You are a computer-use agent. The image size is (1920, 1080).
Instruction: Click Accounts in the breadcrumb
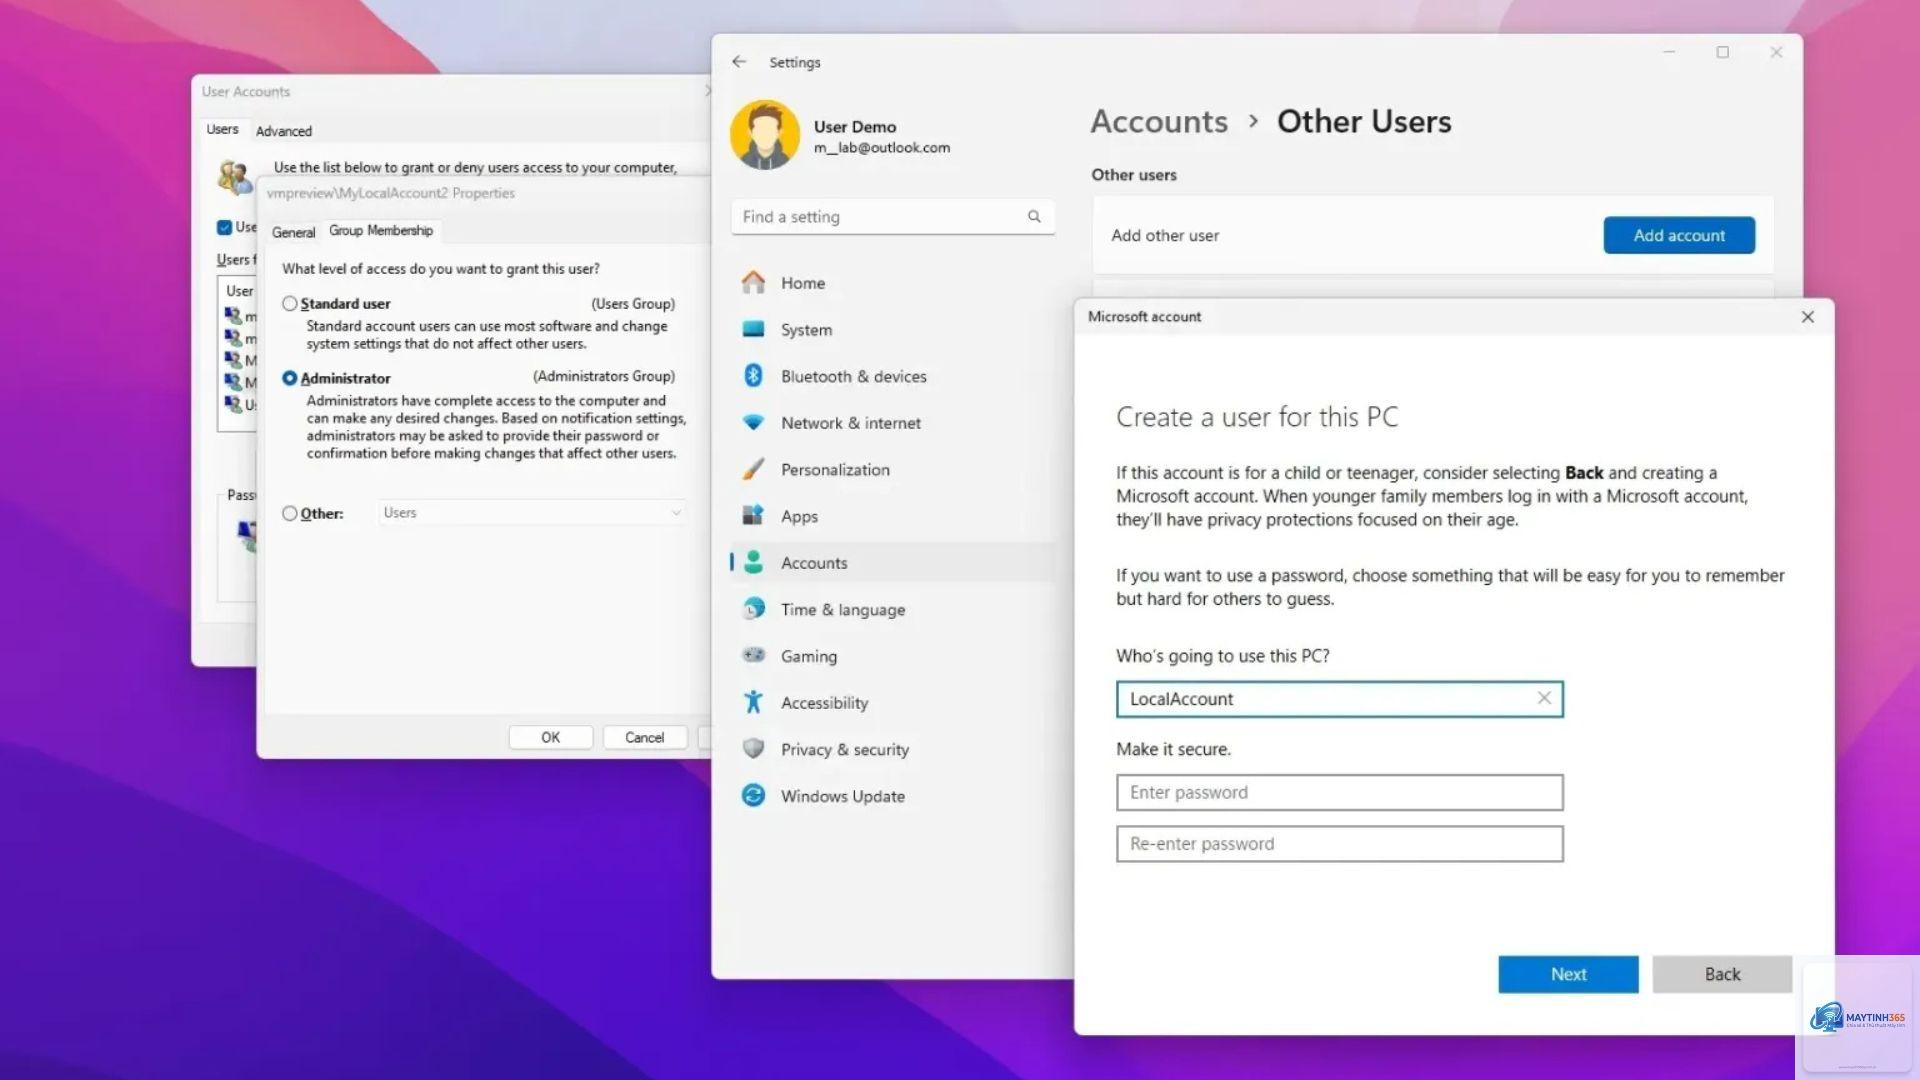click(x=1159, y=121)
